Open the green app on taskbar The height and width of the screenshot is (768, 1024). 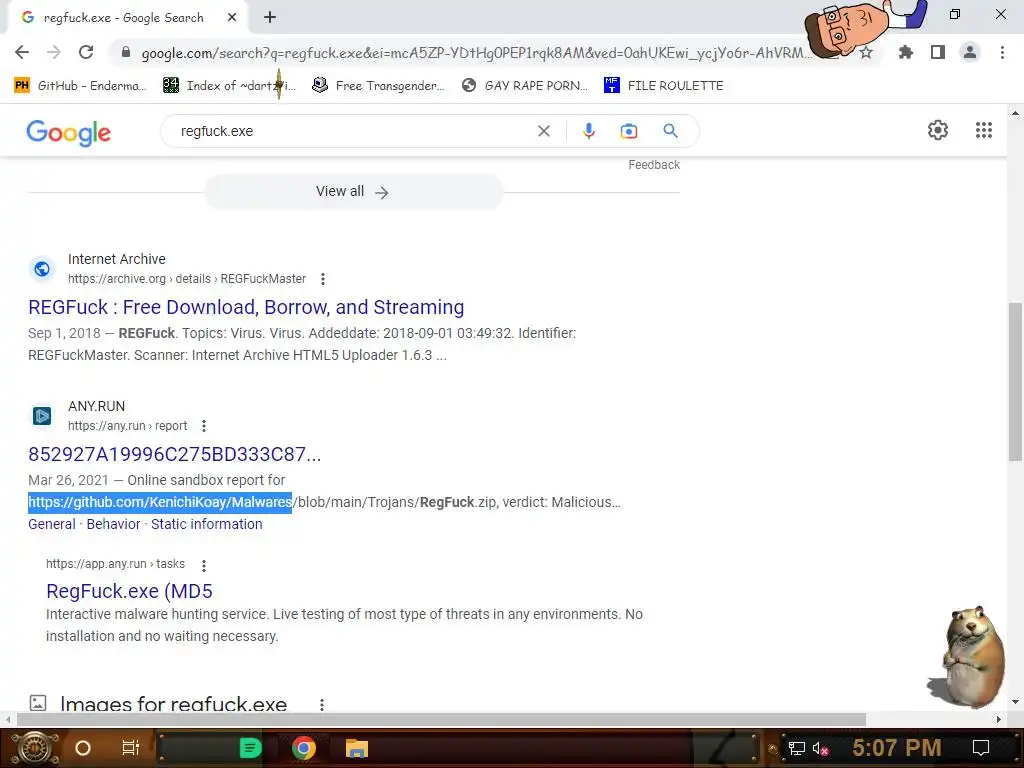click(x=251, y=748)
